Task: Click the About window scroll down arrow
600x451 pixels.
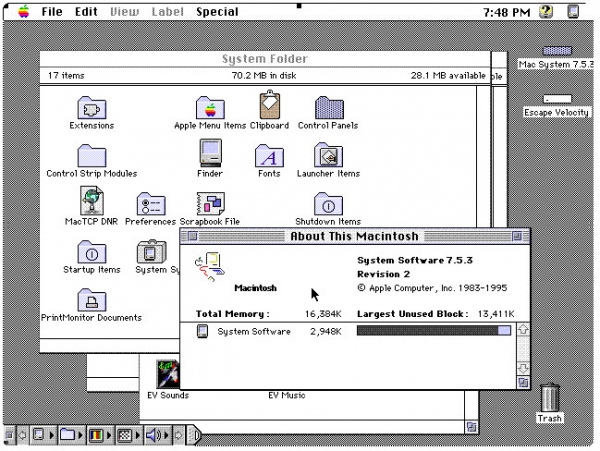Action: [x=523, y=368]
